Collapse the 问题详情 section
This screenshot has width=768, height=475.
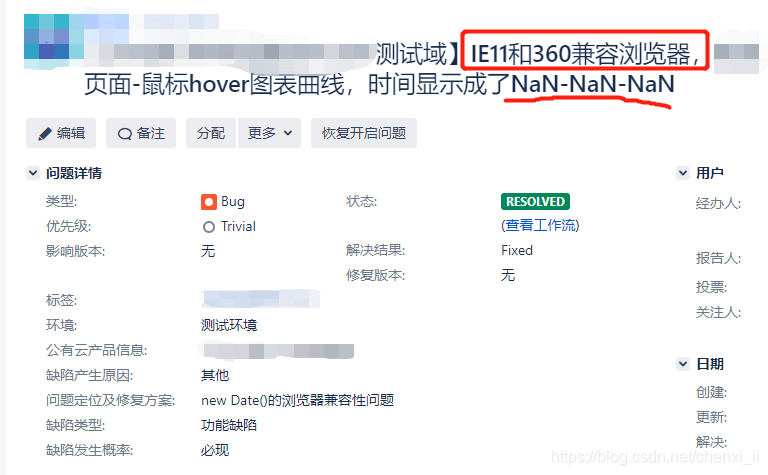[x=33, y=173]
